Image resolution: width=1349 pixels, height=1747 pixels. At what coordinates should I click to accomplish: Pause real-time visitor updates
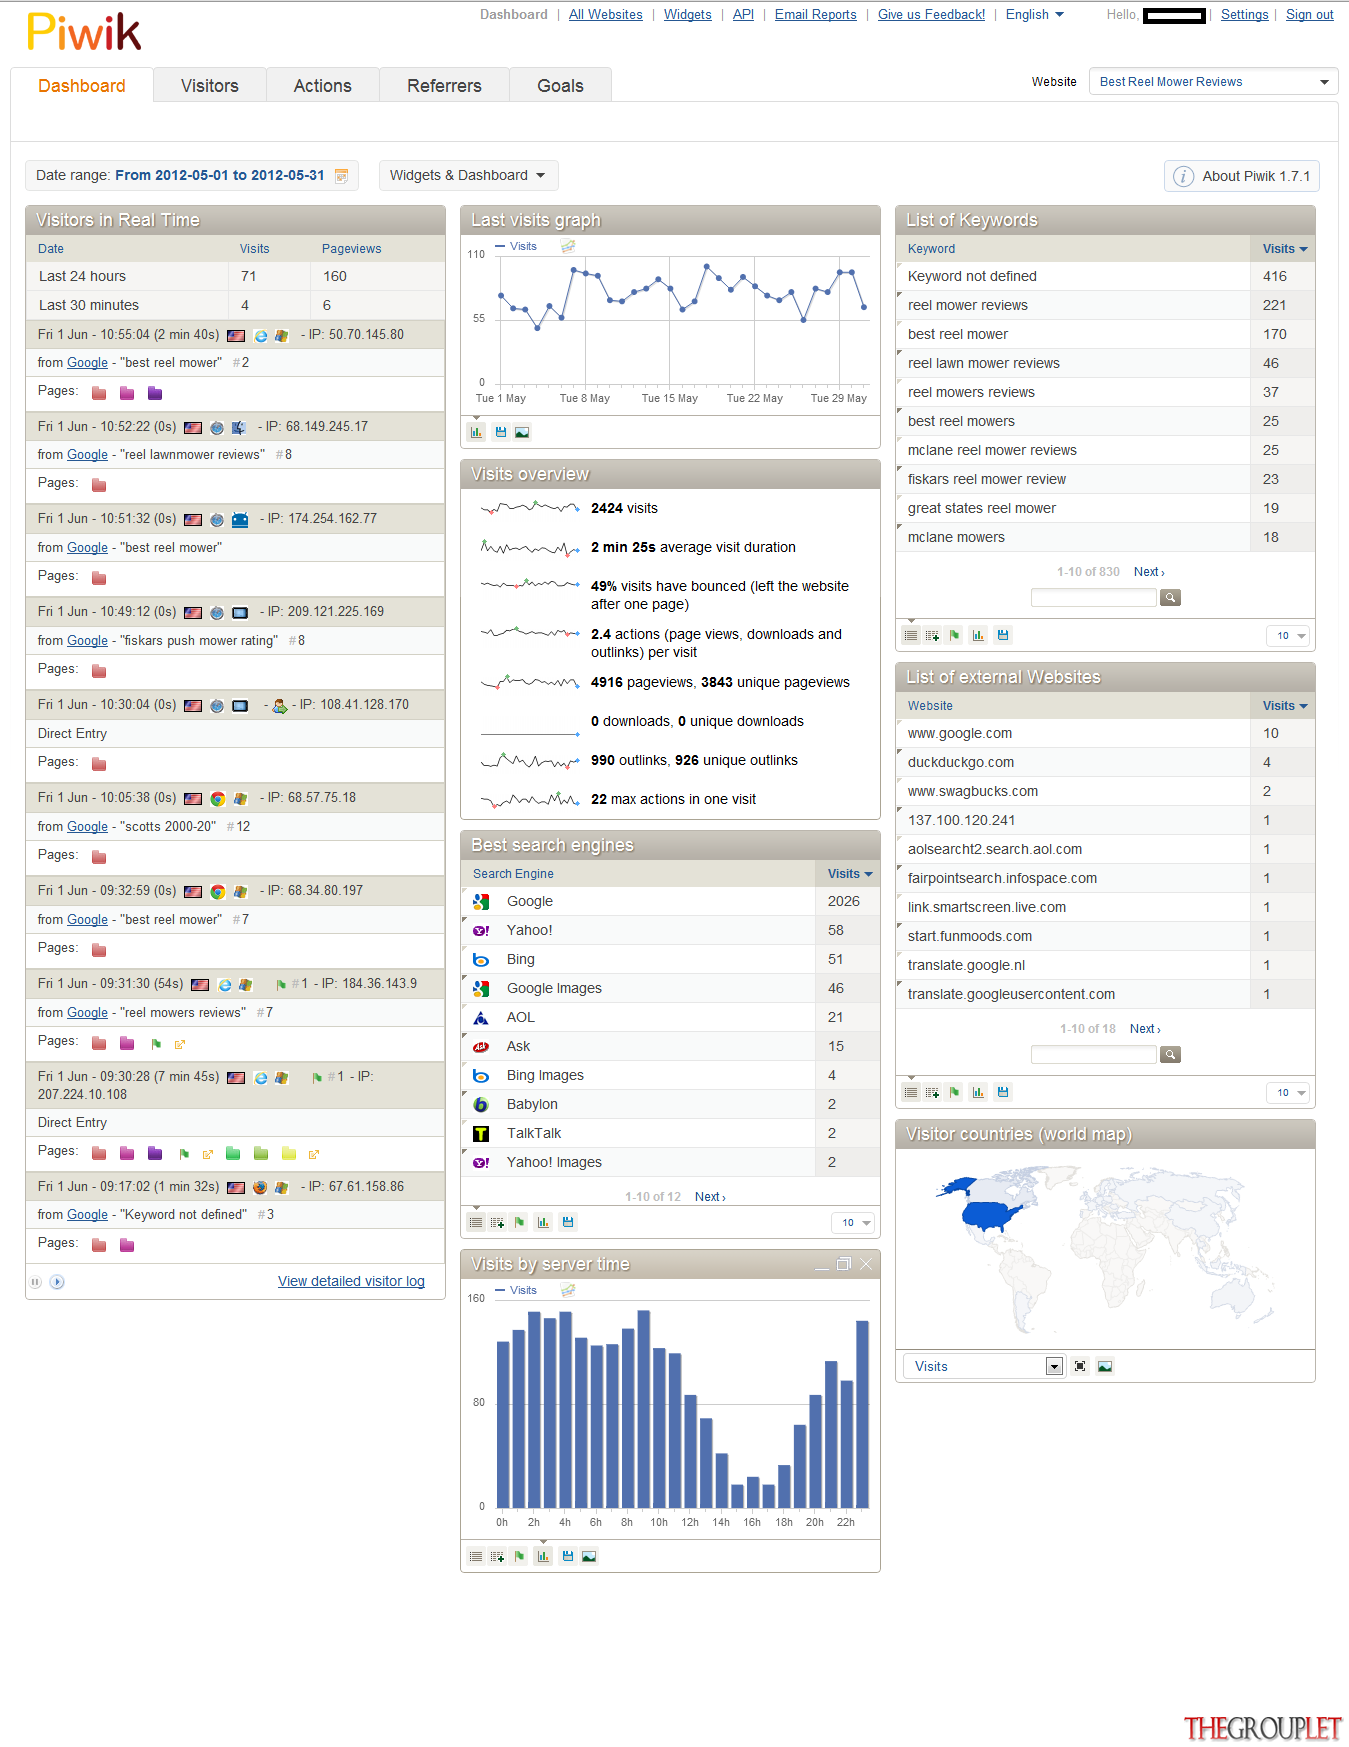[x=36, y=1282]
